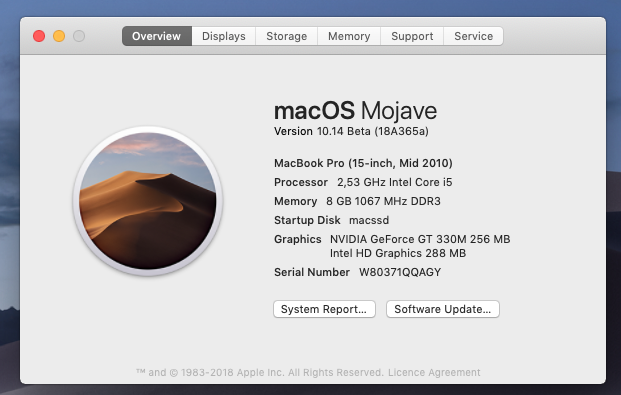Open the Licence Agreement link
621x395 pixels.
[x=434, y=372]
